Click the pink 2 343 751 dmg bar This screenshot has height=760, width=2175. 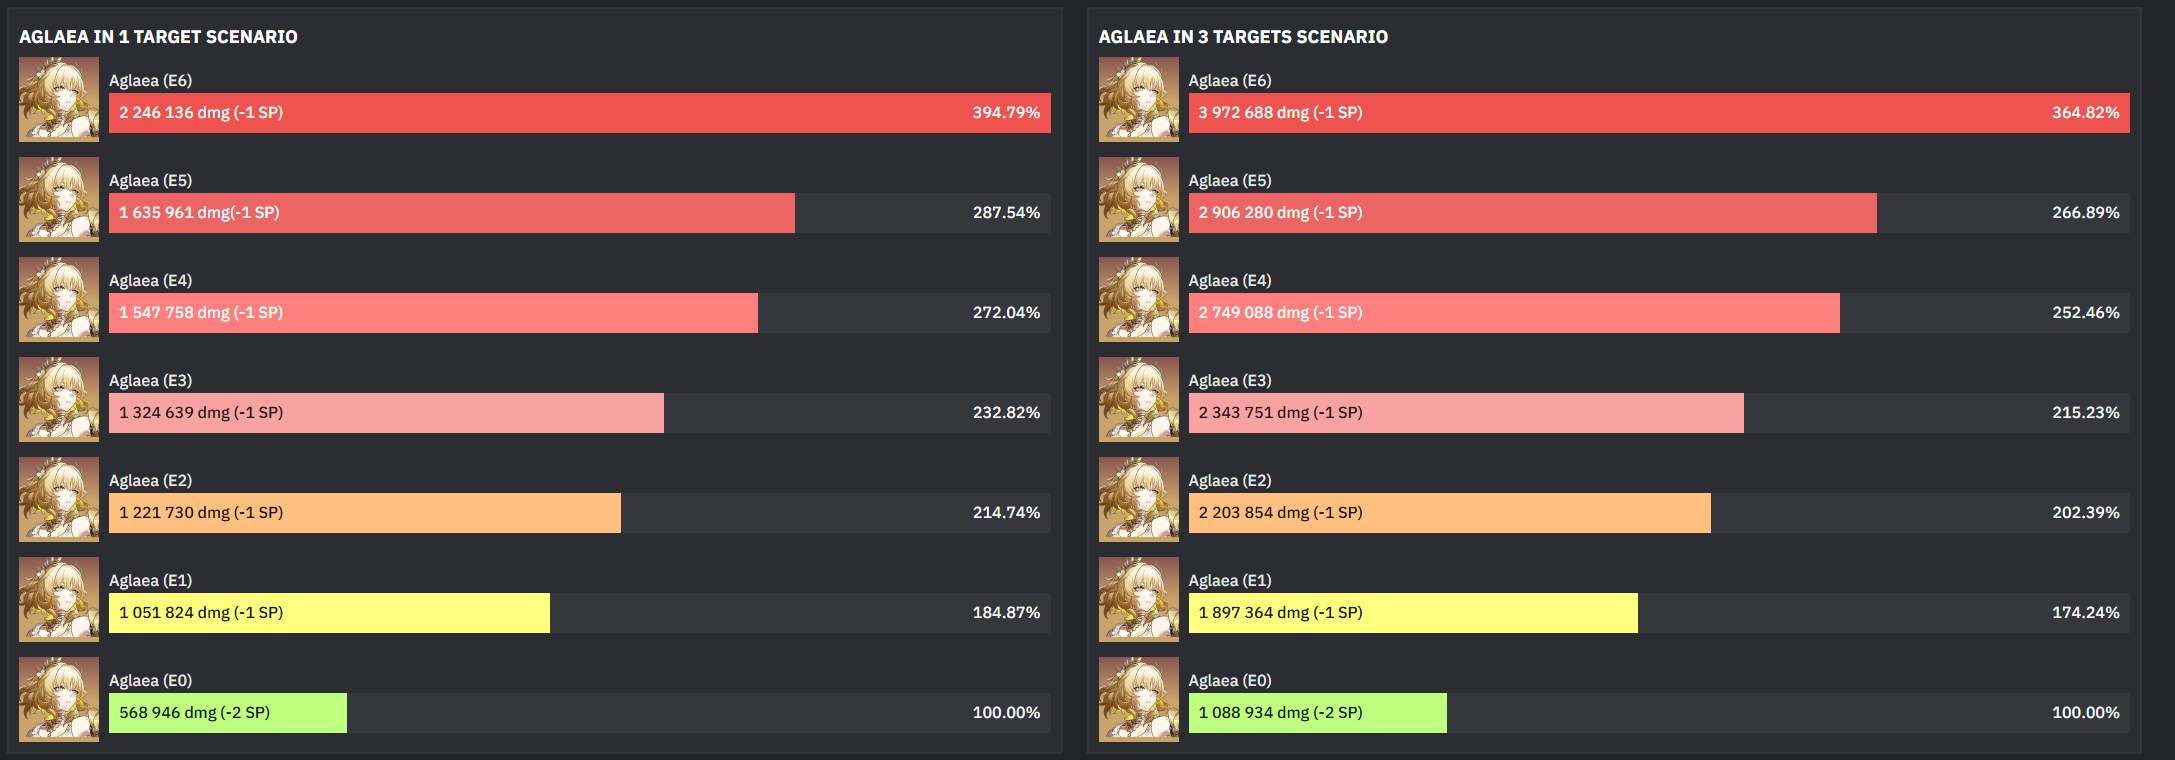coord(1466,413)
